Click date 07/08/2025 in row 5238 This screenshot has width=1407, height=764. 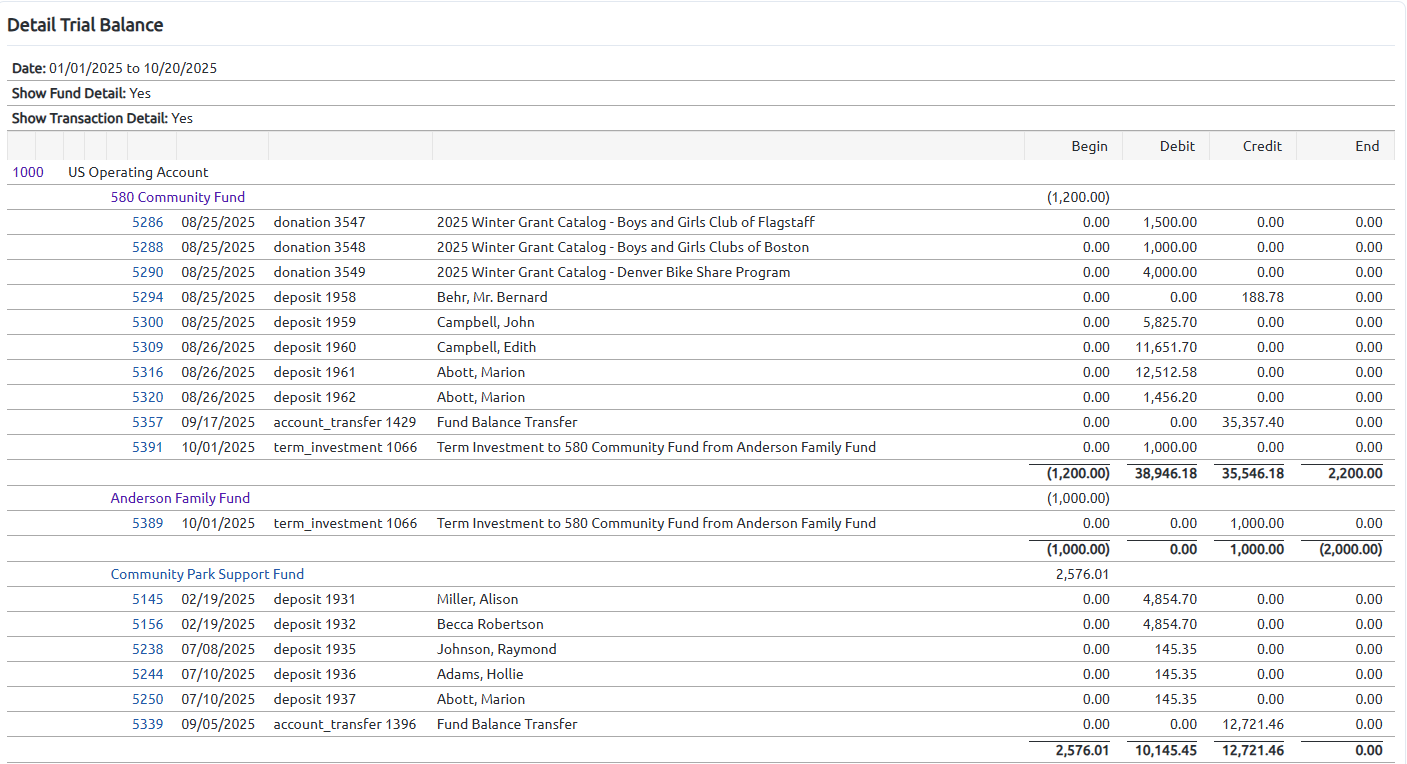(x=218, y=649)
